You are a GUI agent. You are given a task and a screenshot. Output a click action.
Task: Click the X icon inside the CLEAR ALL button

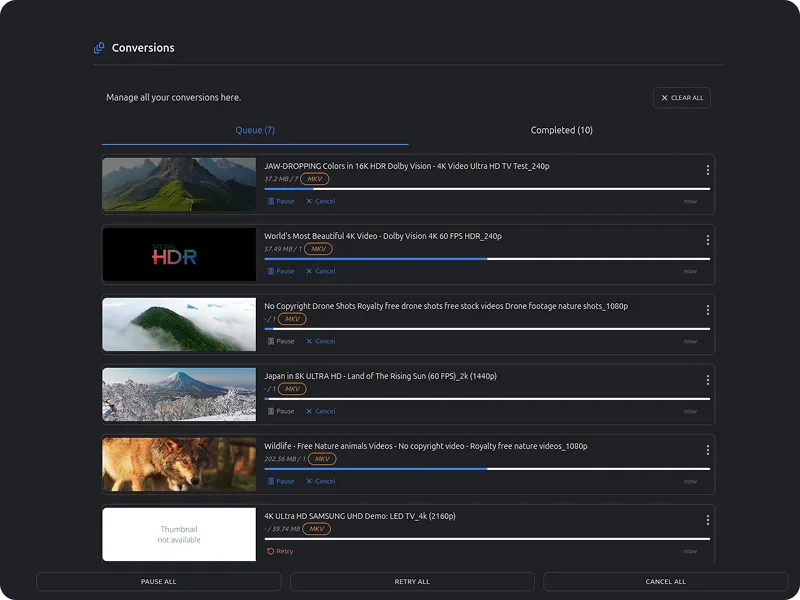click(664, 97)
